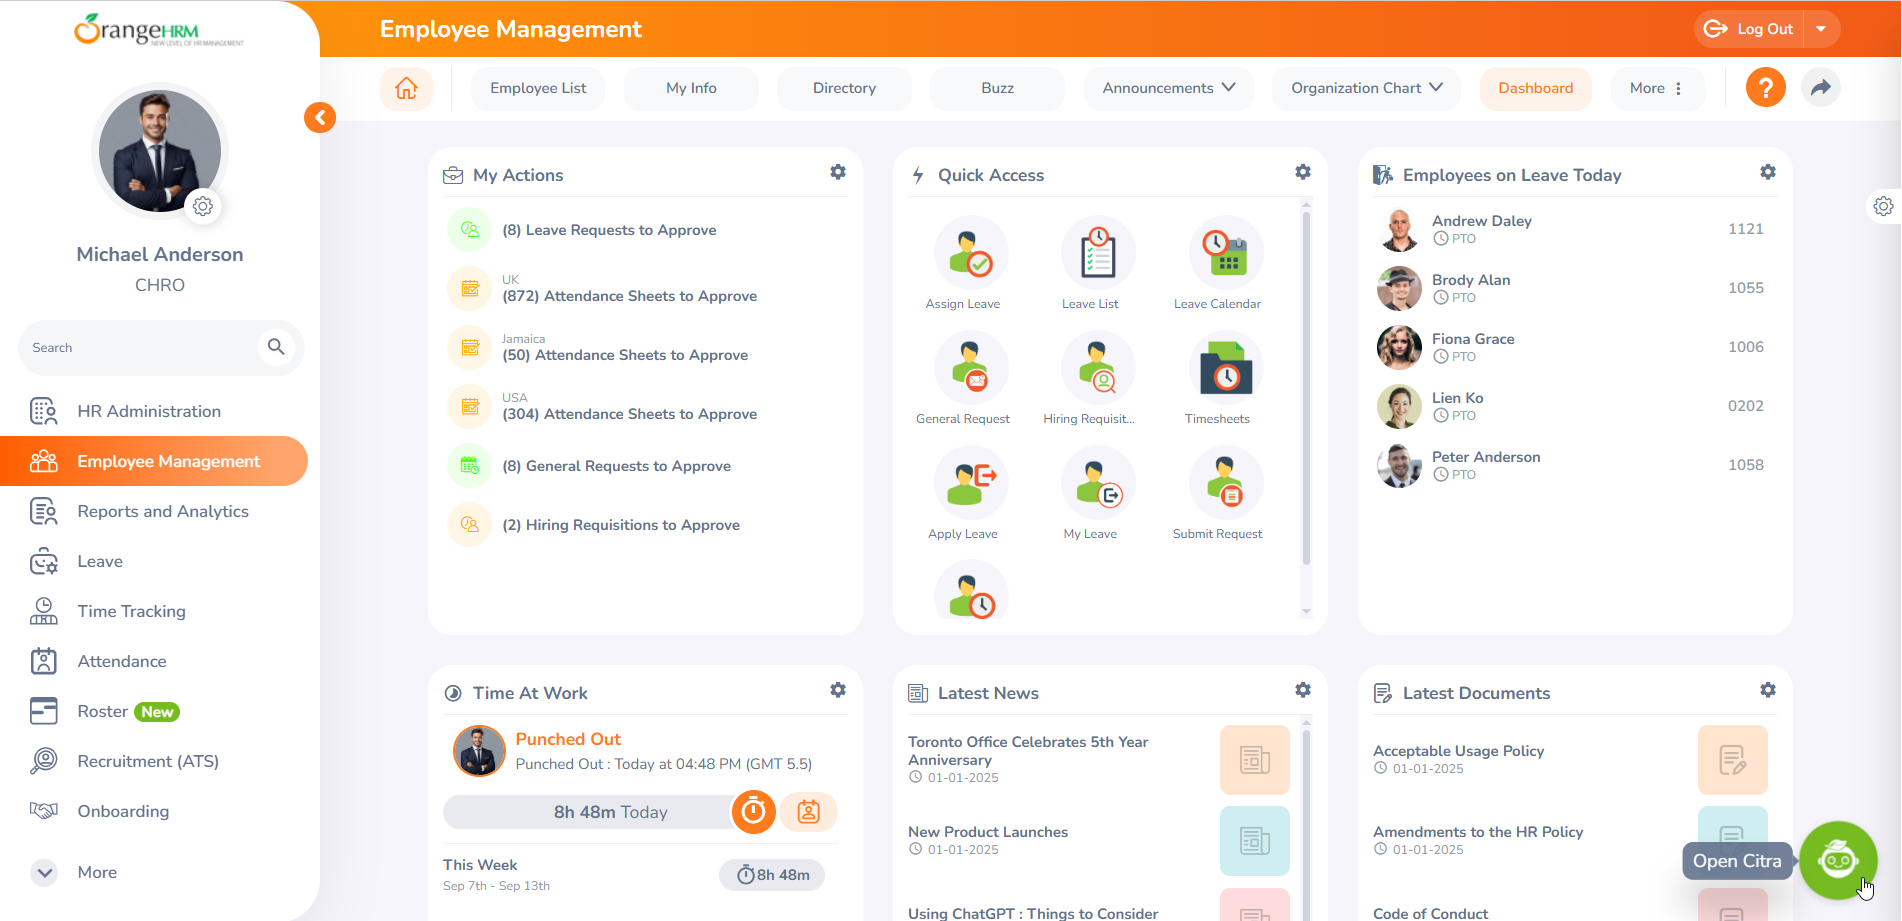The height and width of the screenshot is (921, 1902).
Task: Open the Citra chatbot assistant
Action: [1837, 860]
